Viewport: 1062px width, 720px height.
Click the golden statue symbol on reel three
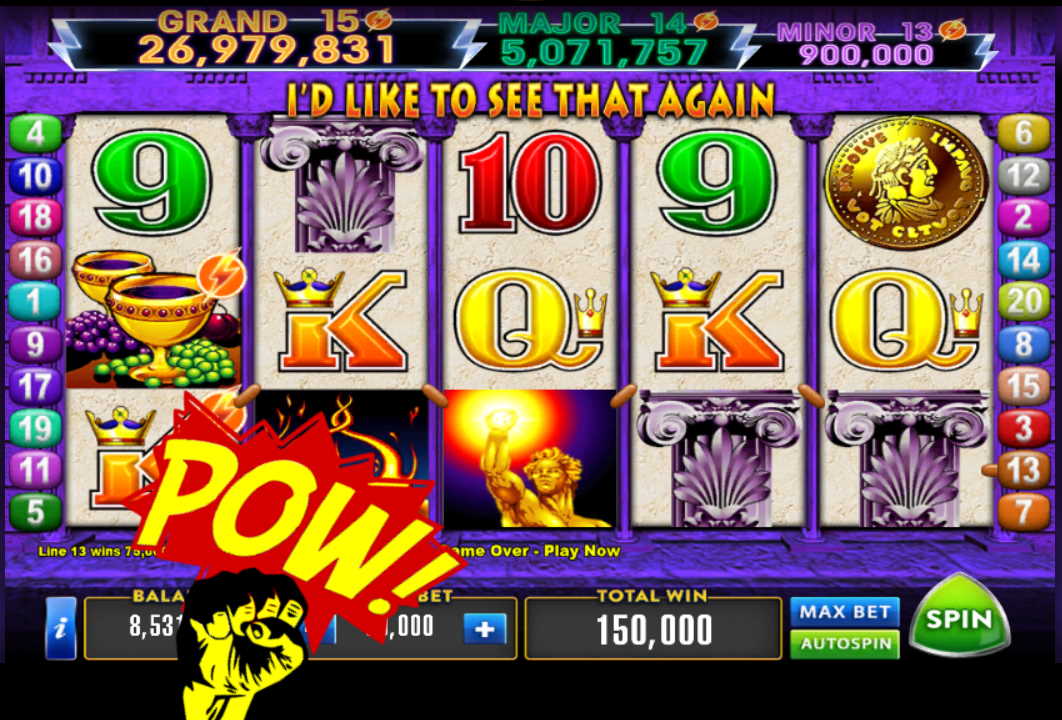(x=530, y=459)
